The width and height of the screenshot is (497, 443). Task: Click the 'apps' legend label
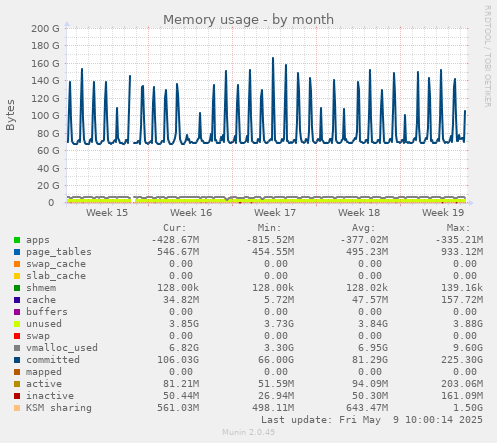(38, 240)
